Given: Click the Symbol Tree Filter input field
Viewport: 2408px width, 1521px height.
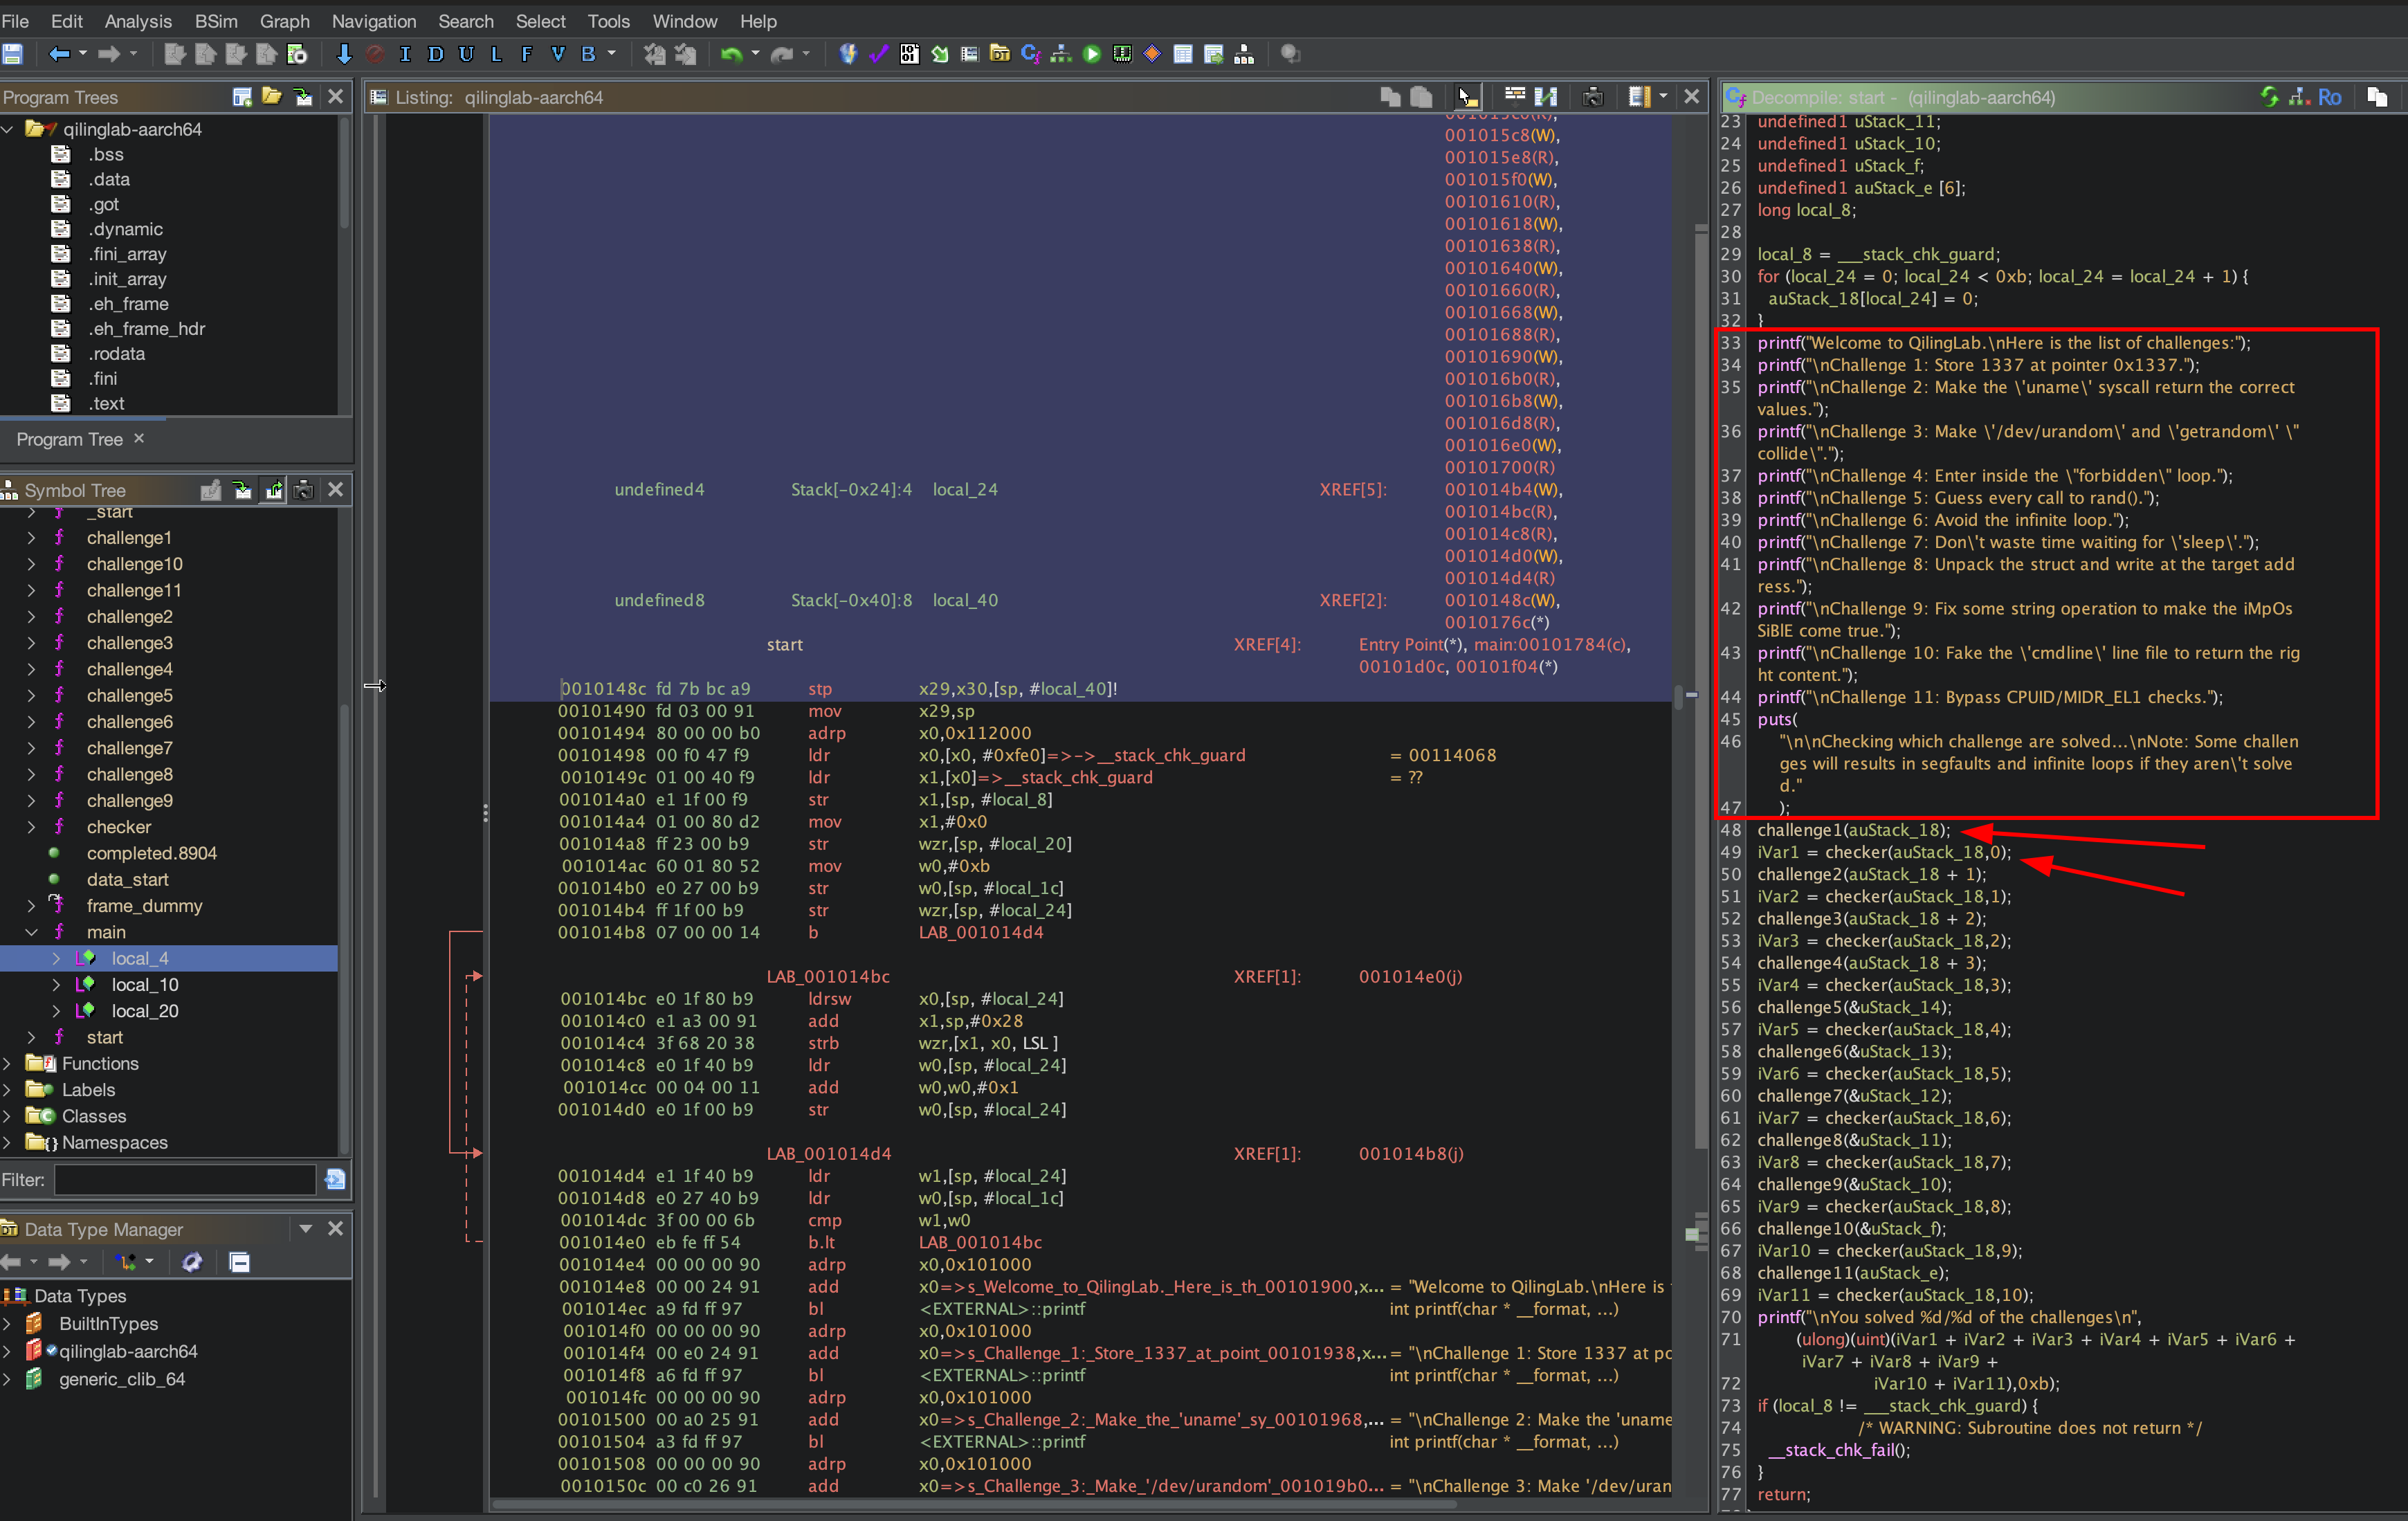Looking at the screenshot, I should coord(185,1179).
